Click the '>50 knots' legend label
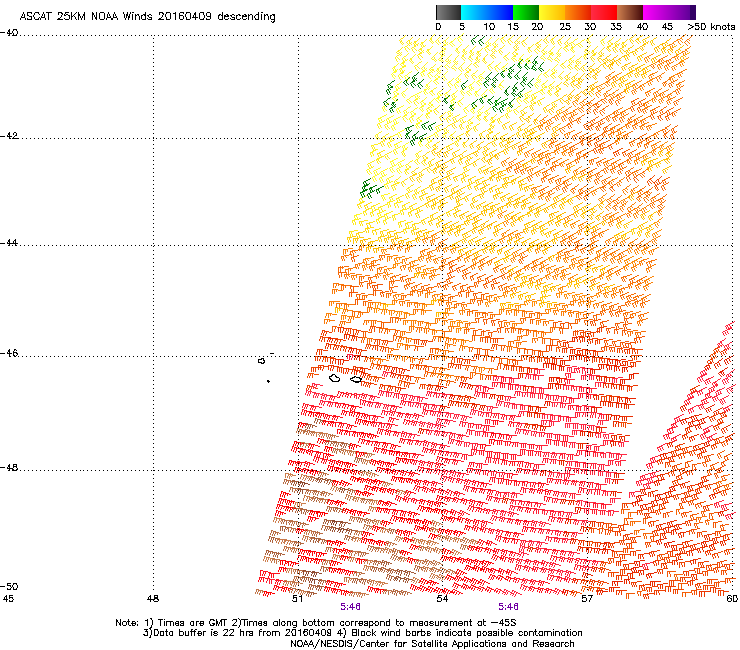 click(x=711, y=27)
